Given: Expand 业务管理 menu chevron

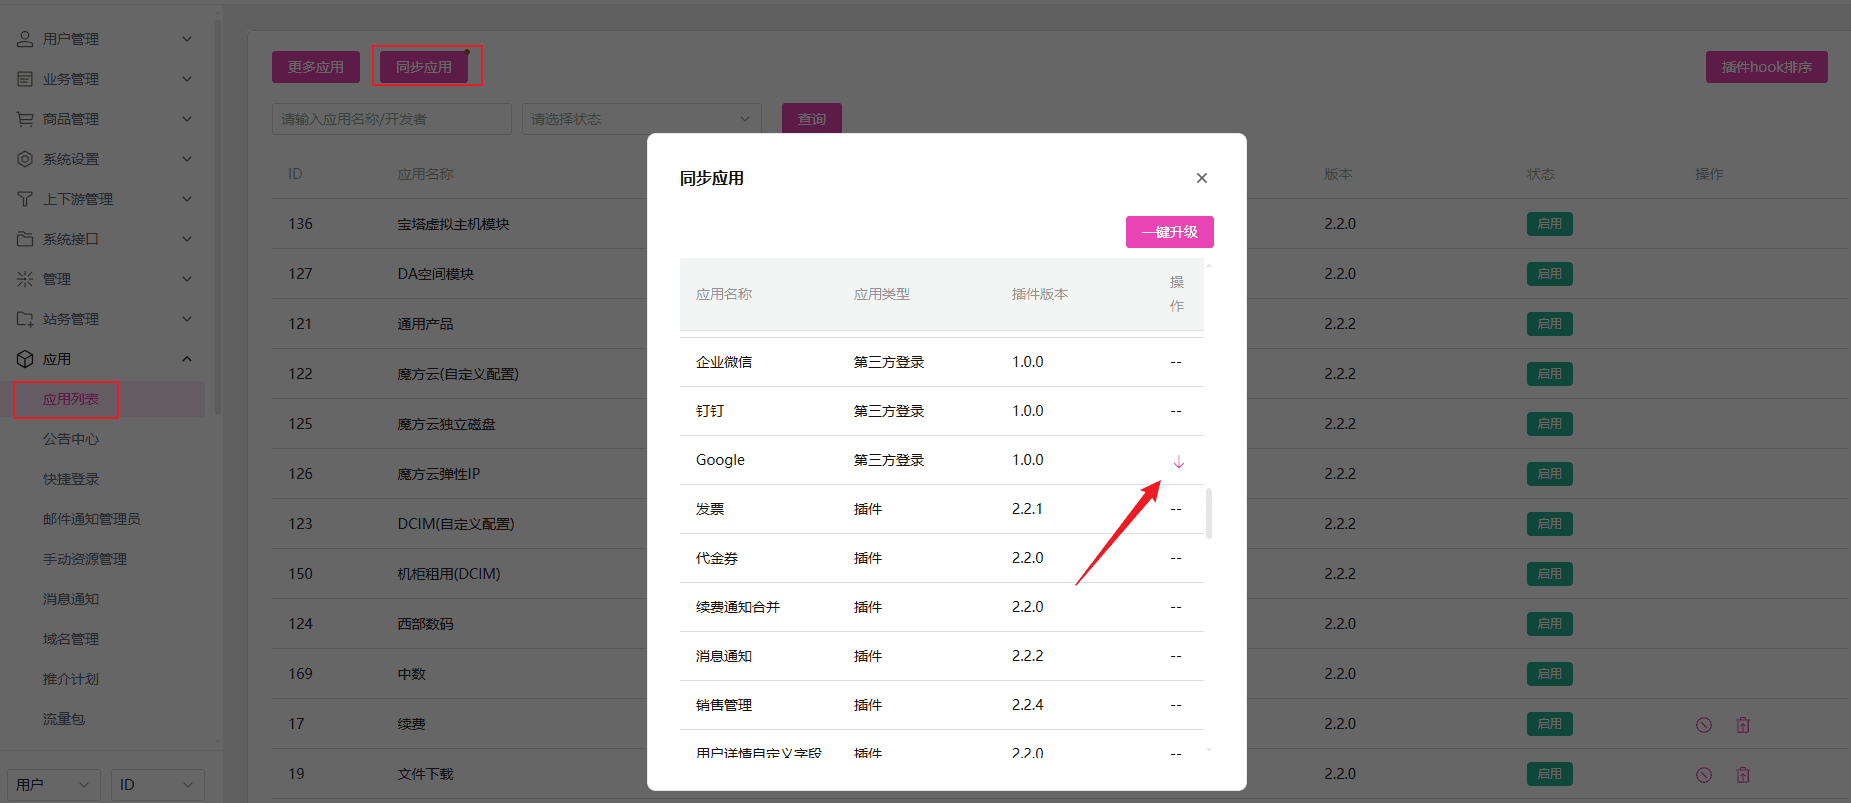Looking at the screenshot, I should pyautogui.click(x=187, y=79).
